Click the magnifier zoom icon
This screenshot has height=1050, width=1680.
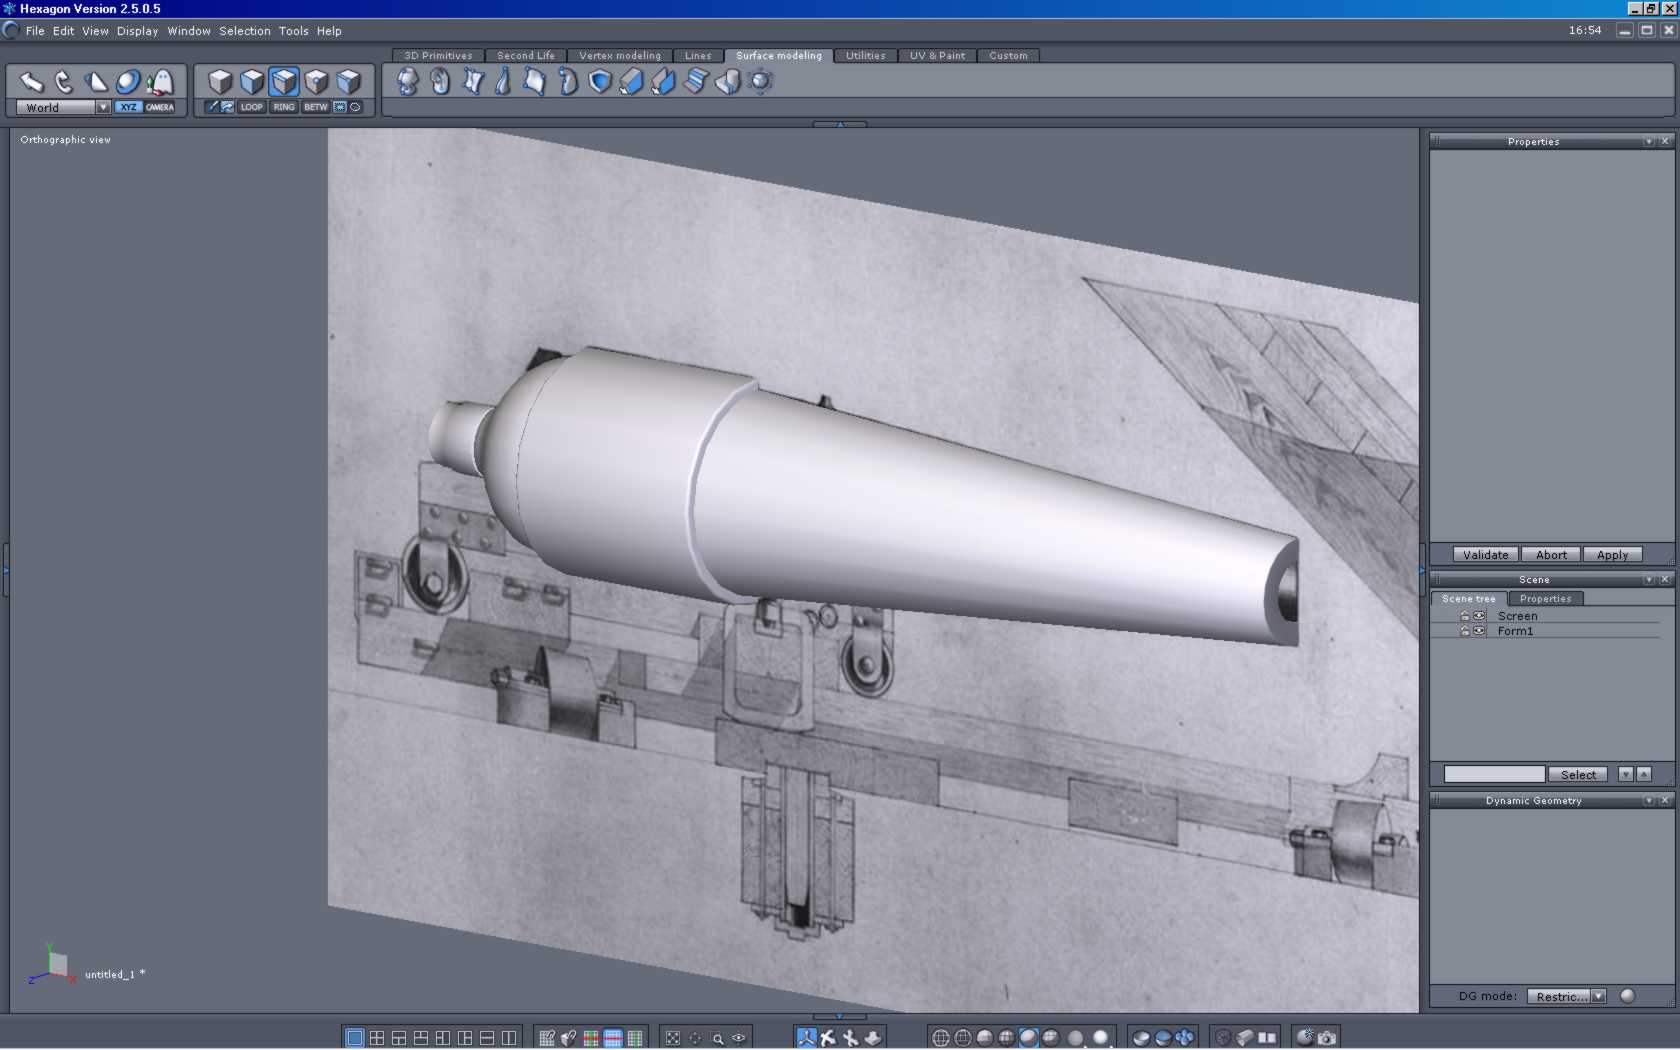tap(717, 1038)
